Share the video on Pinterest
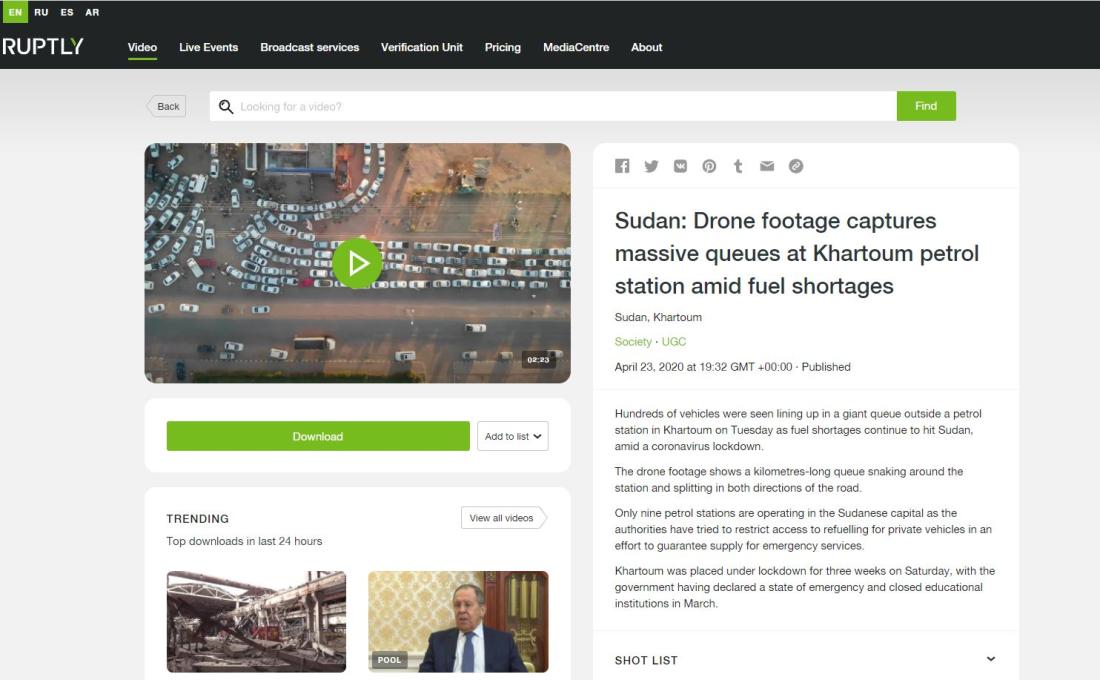The height and width of the screenshot is (680, 1100). (709, 166)
